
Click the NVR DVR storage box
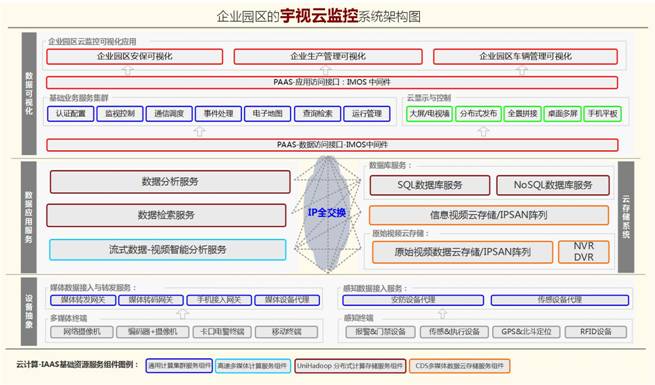coord(584,252)
